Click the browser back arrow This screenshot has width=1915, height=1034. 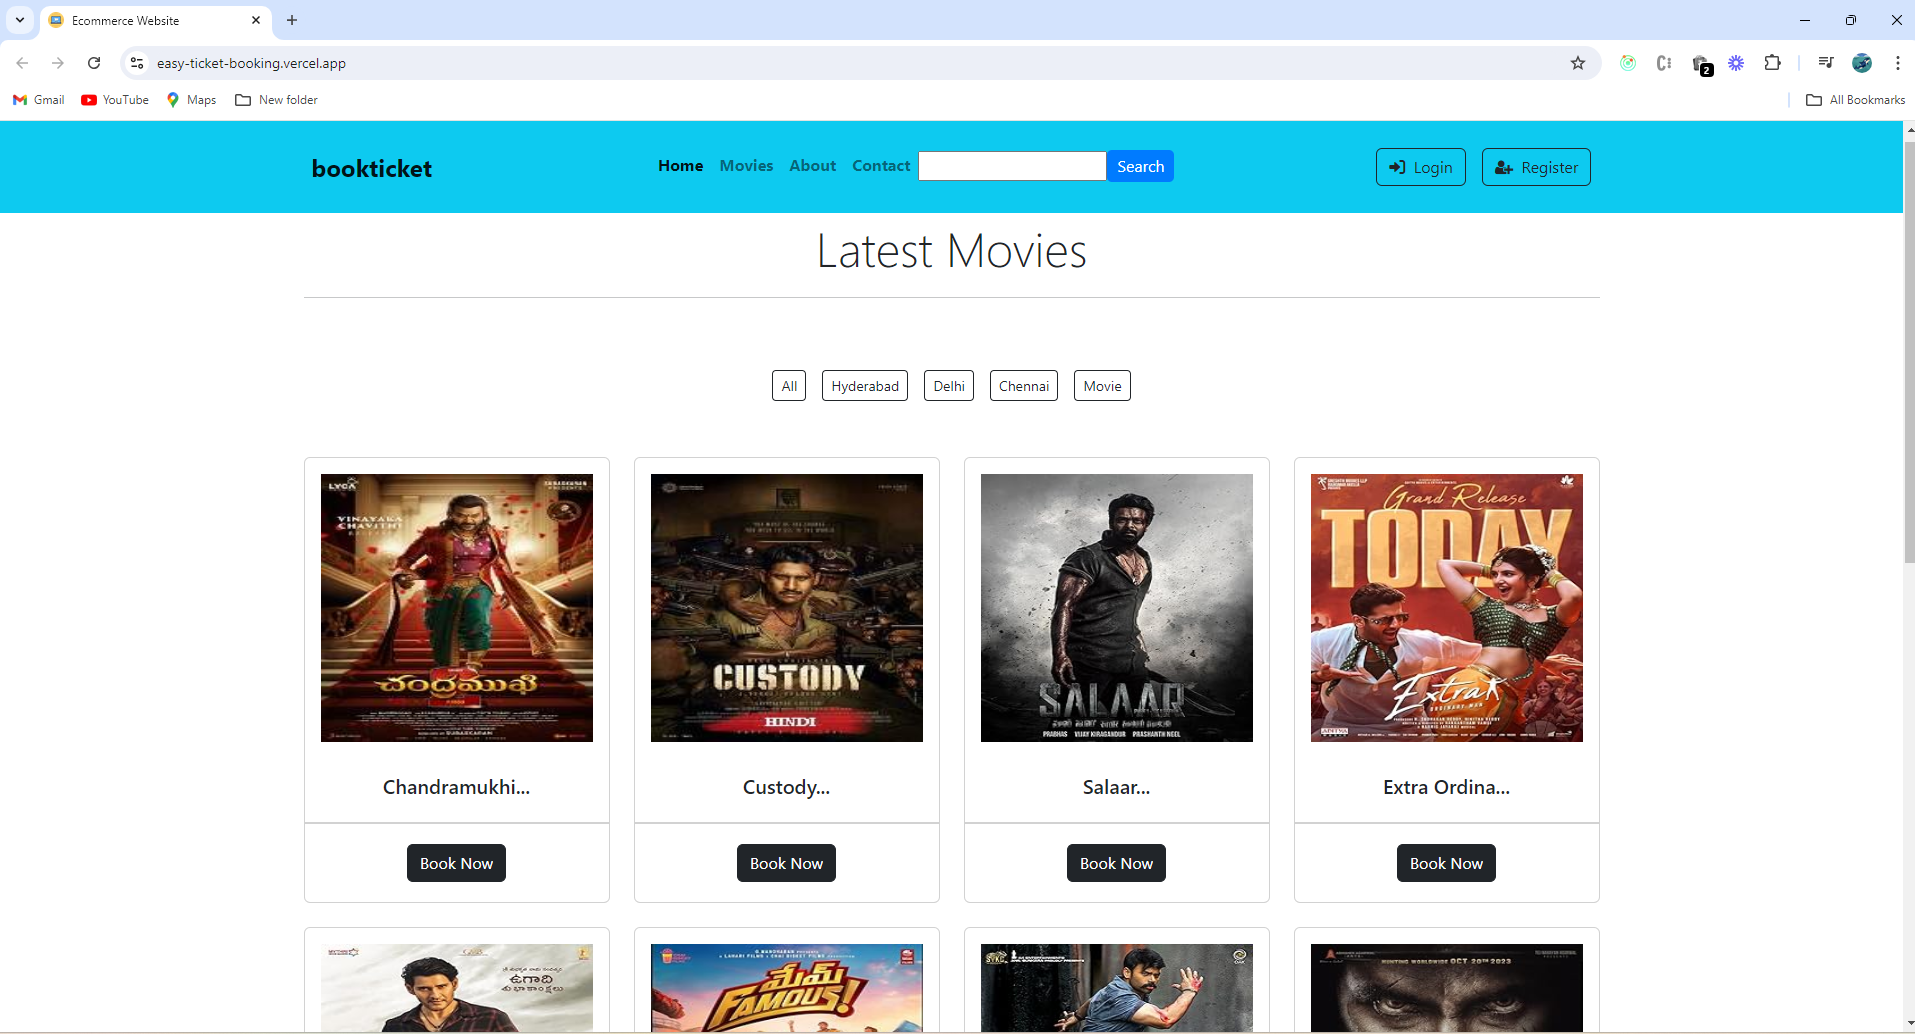coord(22,63)
